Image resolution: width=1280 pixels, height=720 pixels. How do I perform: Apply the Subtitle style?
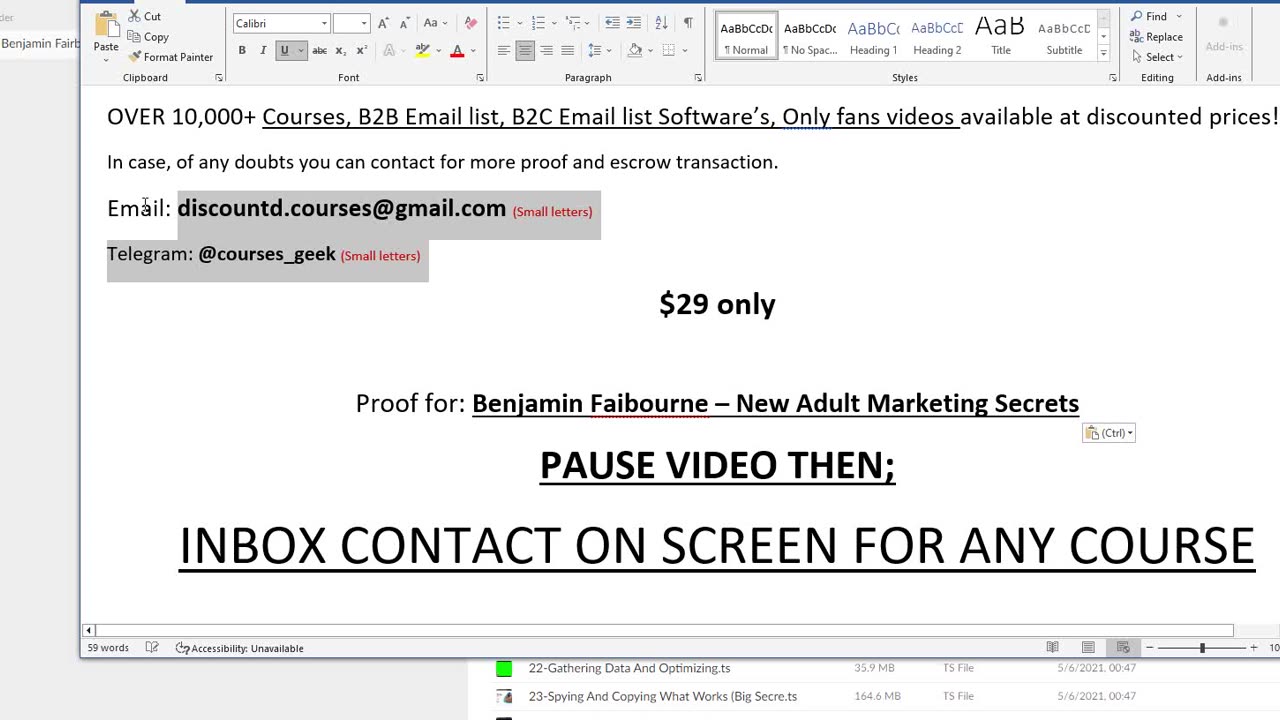1064,36
